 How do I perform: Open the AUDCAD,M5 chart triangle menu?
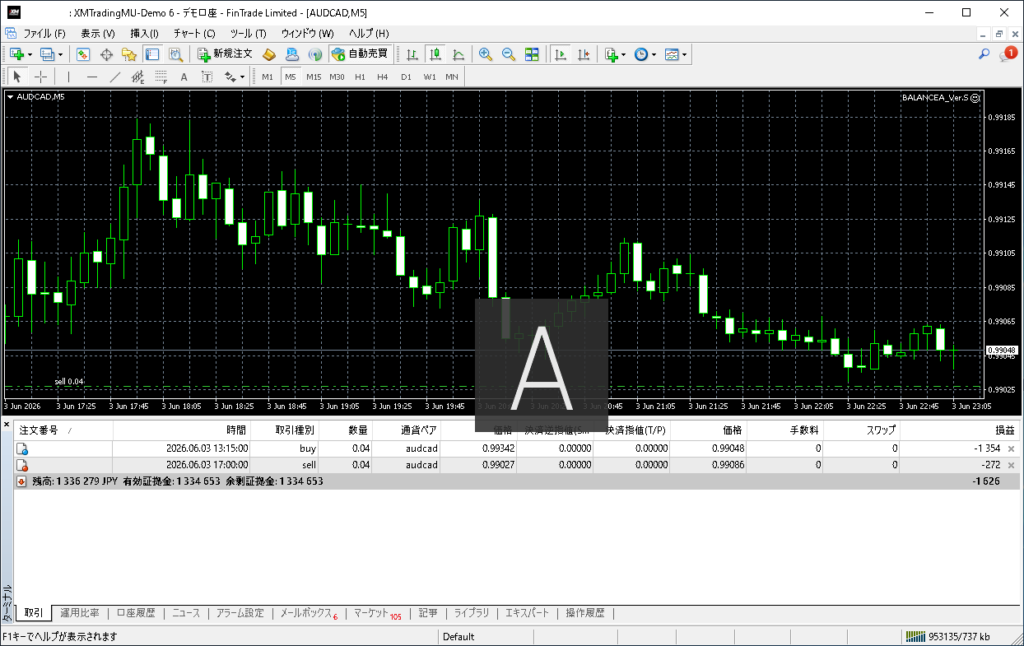(x=10, y=97)
